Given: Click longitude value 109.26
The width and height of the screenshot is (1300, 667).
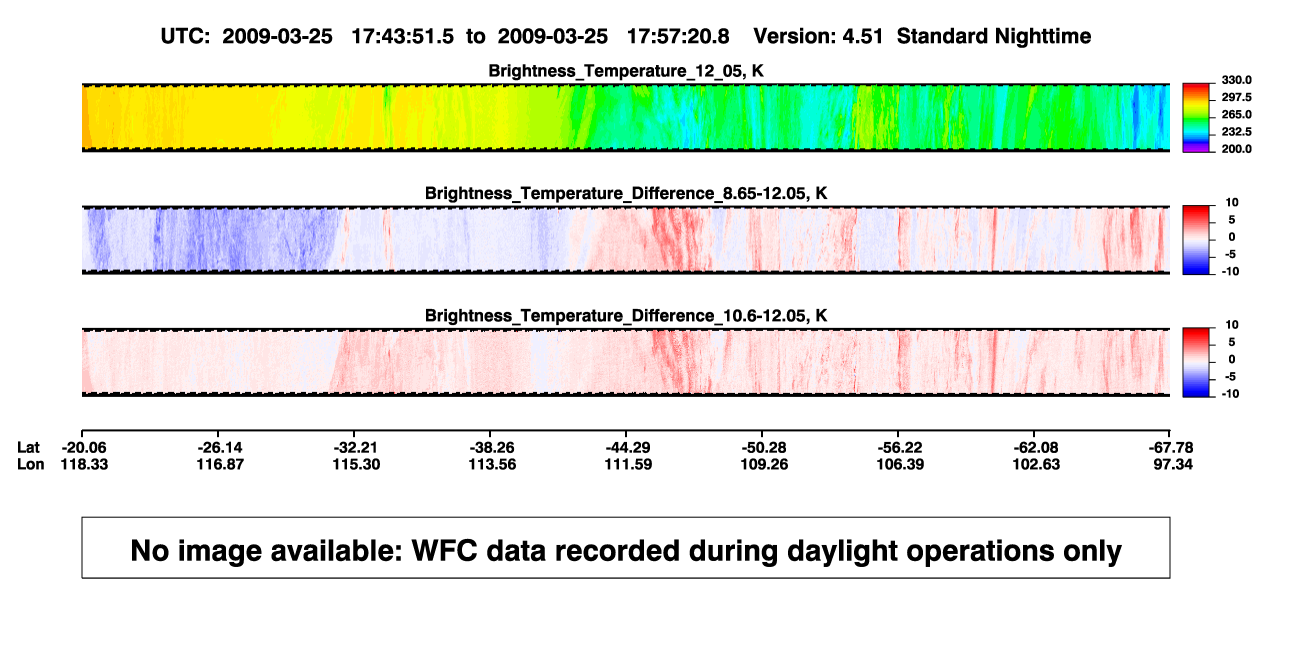Looking at the screenshot, I should (x=762, y=464).
